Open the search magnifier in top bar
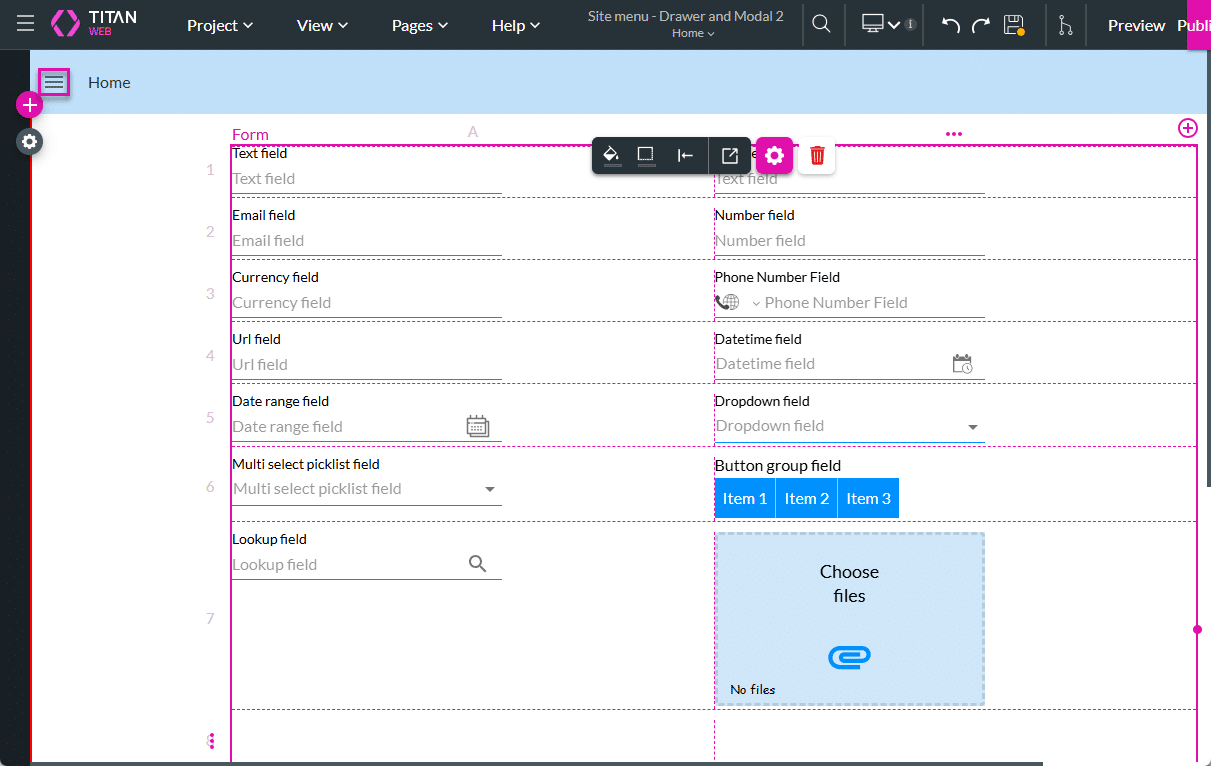This screenshot has width=1211, height=766. pos(821,25)
